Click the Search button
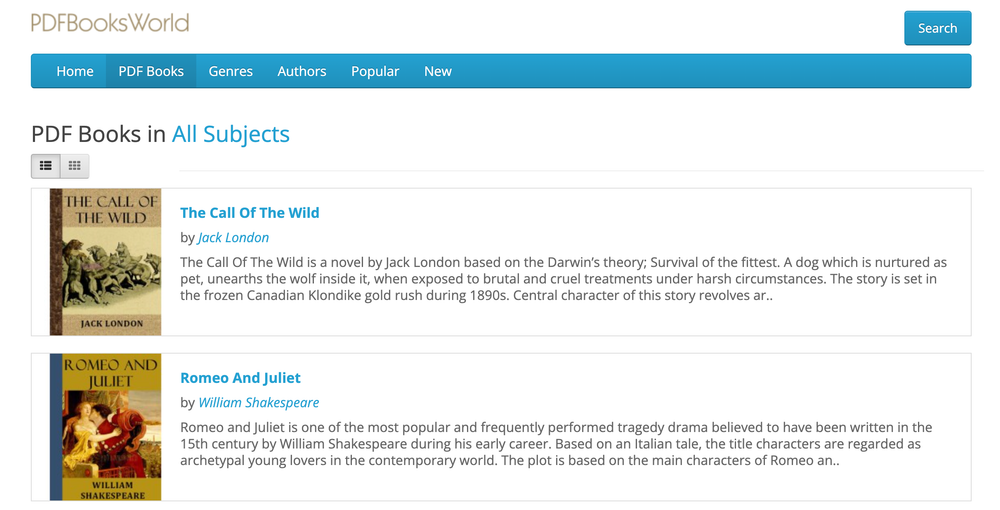 [x=938, y=28]
